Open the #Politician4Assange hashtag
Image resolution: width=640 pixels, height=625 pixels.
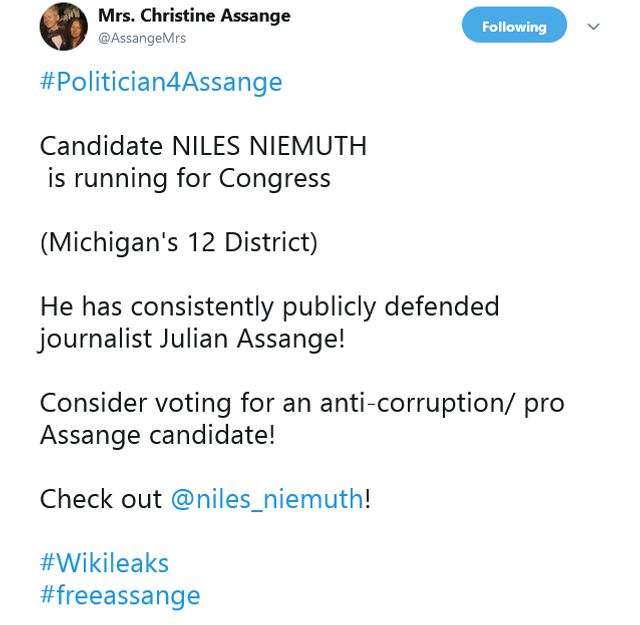point(161,82)
